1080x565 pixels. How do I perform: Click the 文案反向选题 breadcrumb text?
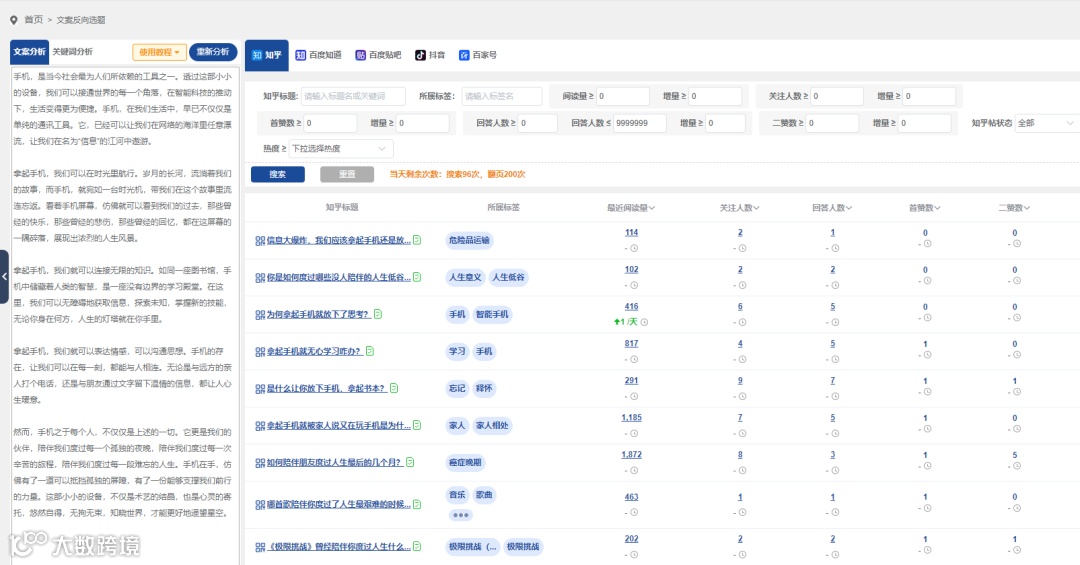coord(81,20)
